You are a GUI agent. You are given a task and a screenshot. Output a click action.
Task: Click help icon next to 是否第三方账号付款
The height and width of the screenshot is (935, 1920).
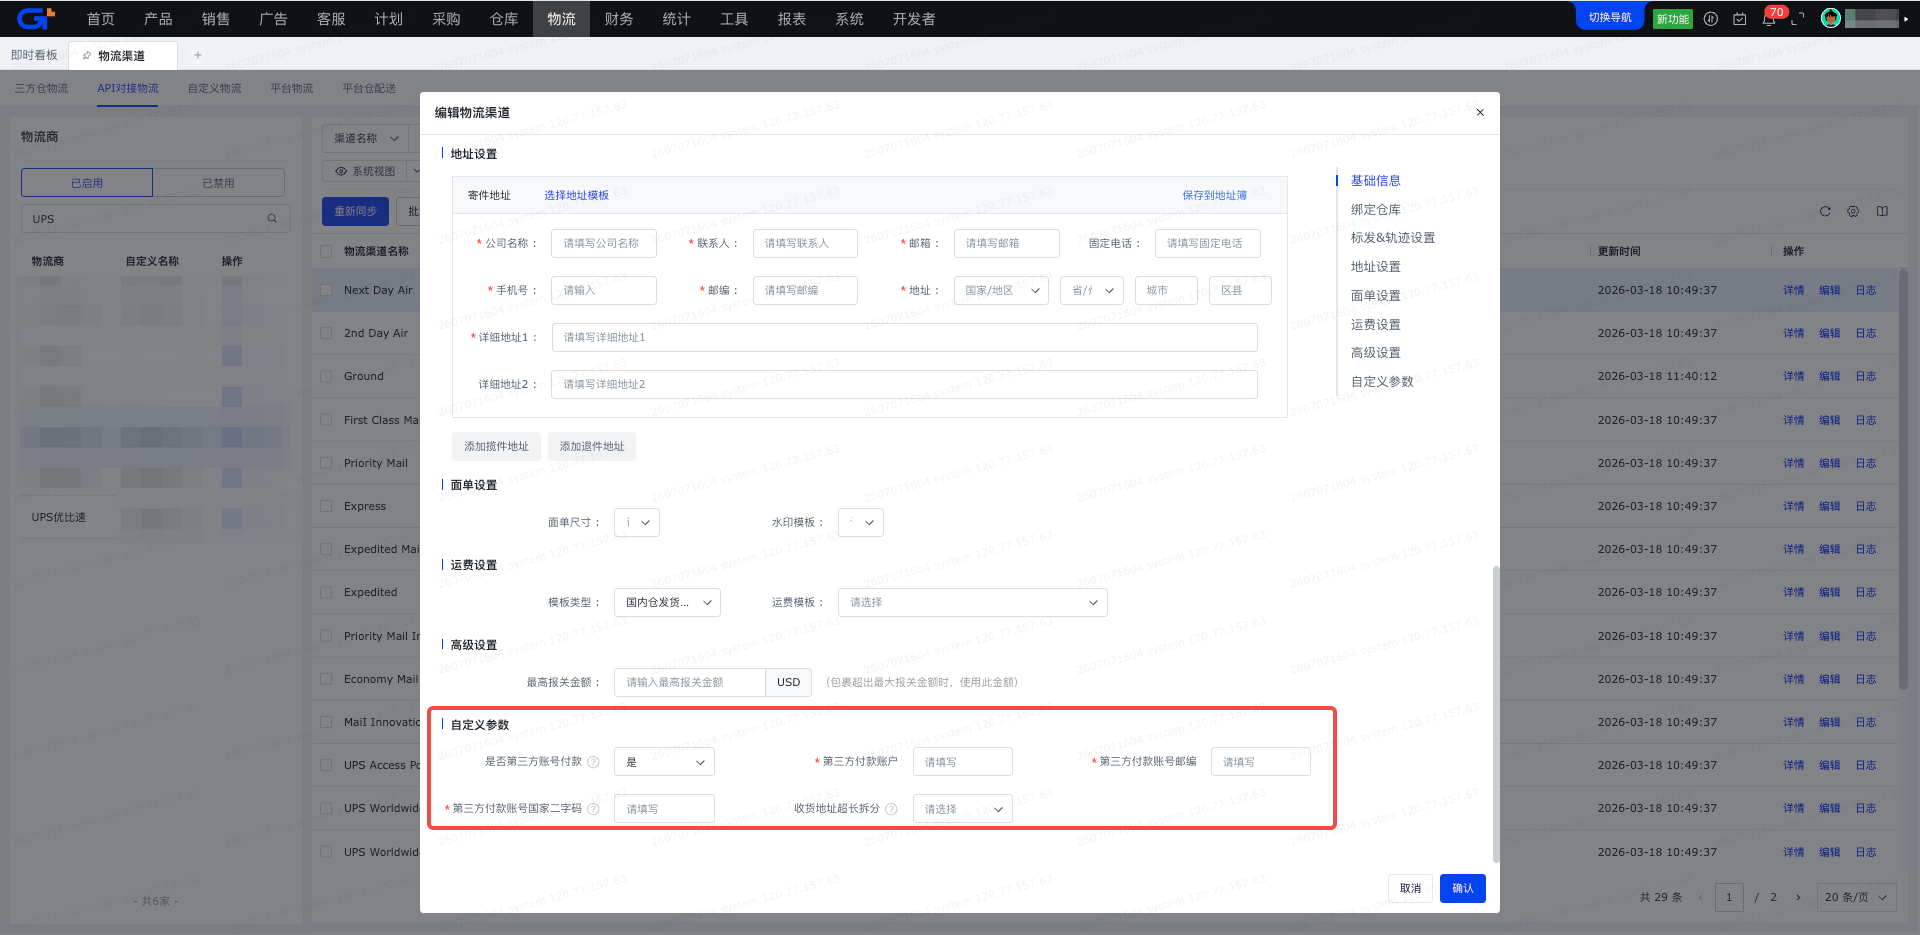593,762
